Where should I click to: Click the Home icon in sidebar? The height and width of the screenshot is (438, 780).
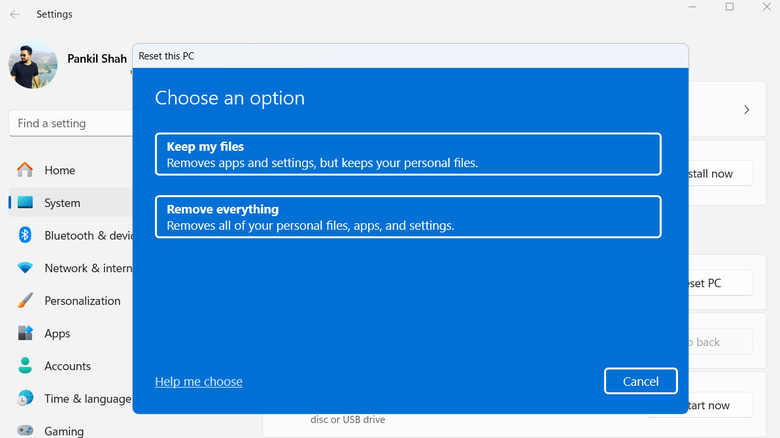point(25,170)
